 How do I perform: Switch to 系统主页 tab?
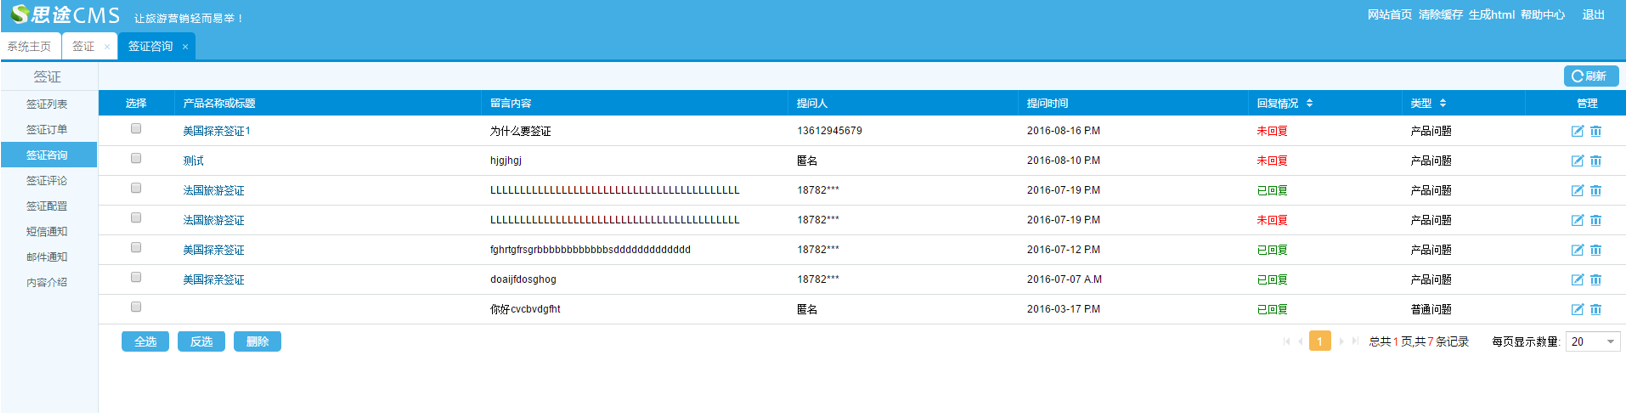click(30, 47)
